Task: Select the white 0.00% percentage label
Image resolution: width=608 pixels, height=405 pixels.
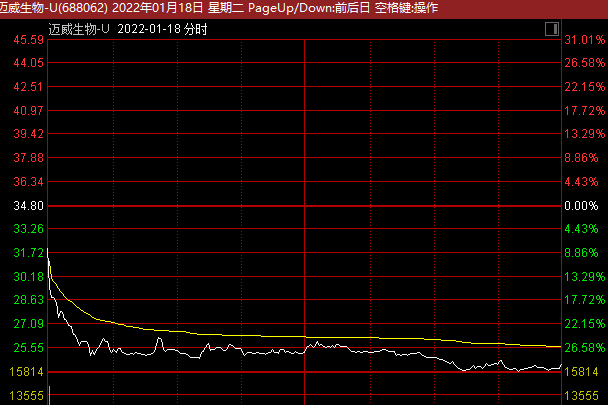Action: pyautogui.click(x=581, y=206)
